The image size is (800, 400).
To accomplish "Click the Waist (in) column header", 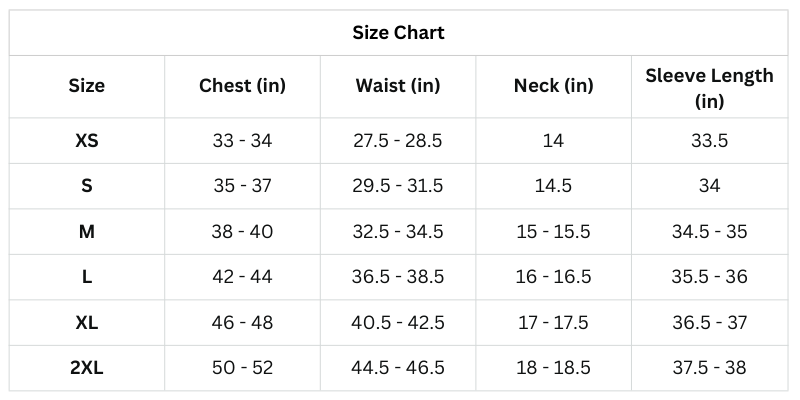I will click(398, 86).
